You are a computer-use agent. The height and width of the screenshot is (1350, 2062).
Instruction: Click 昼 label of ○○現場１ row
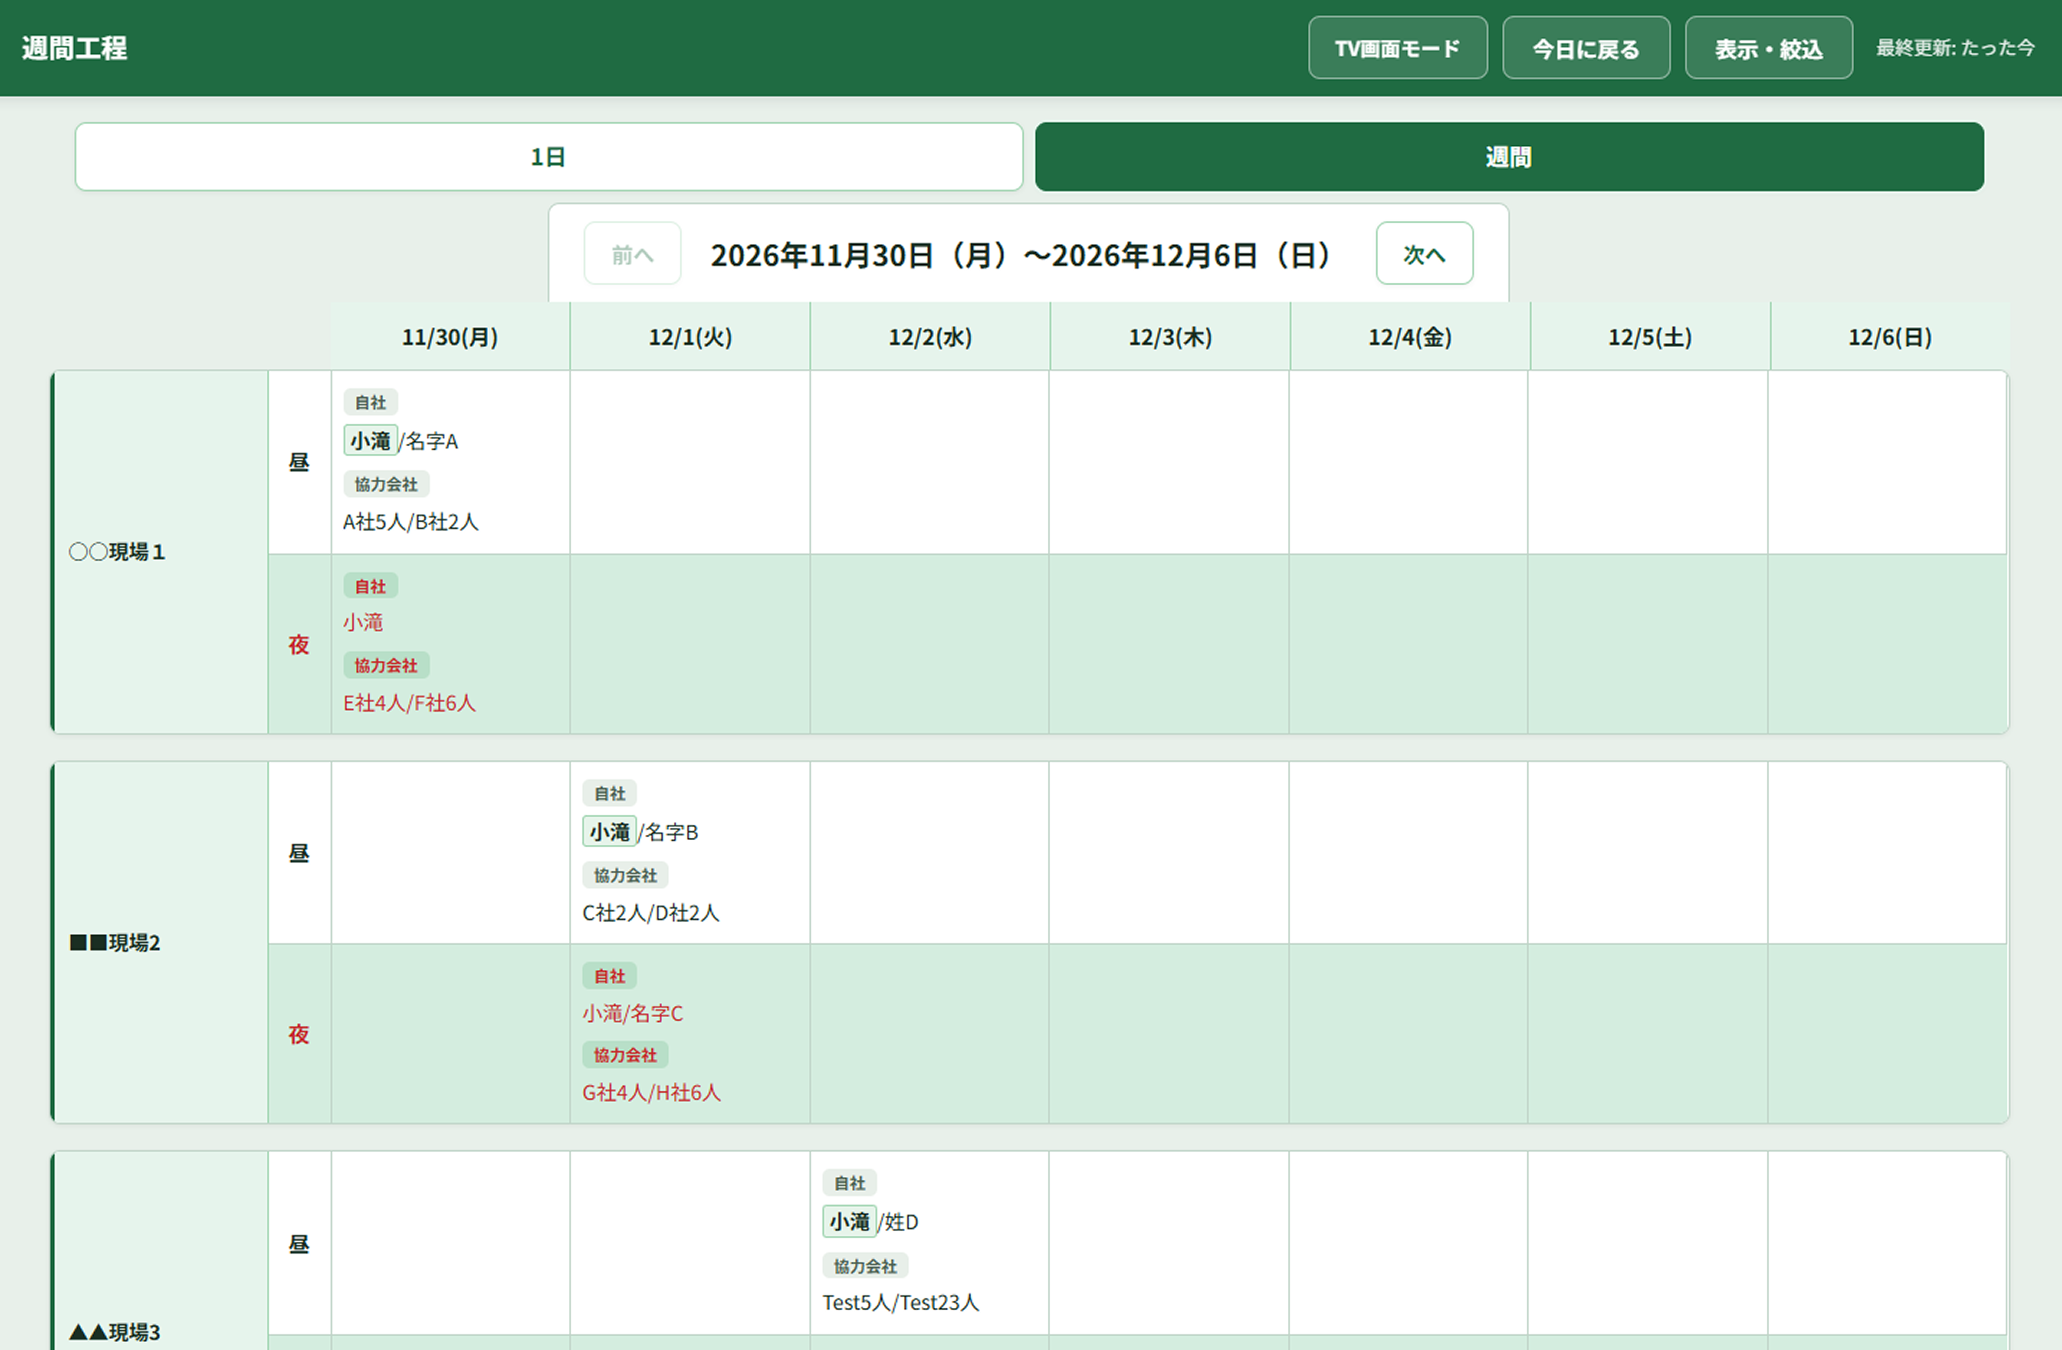(x=299, y=462)
